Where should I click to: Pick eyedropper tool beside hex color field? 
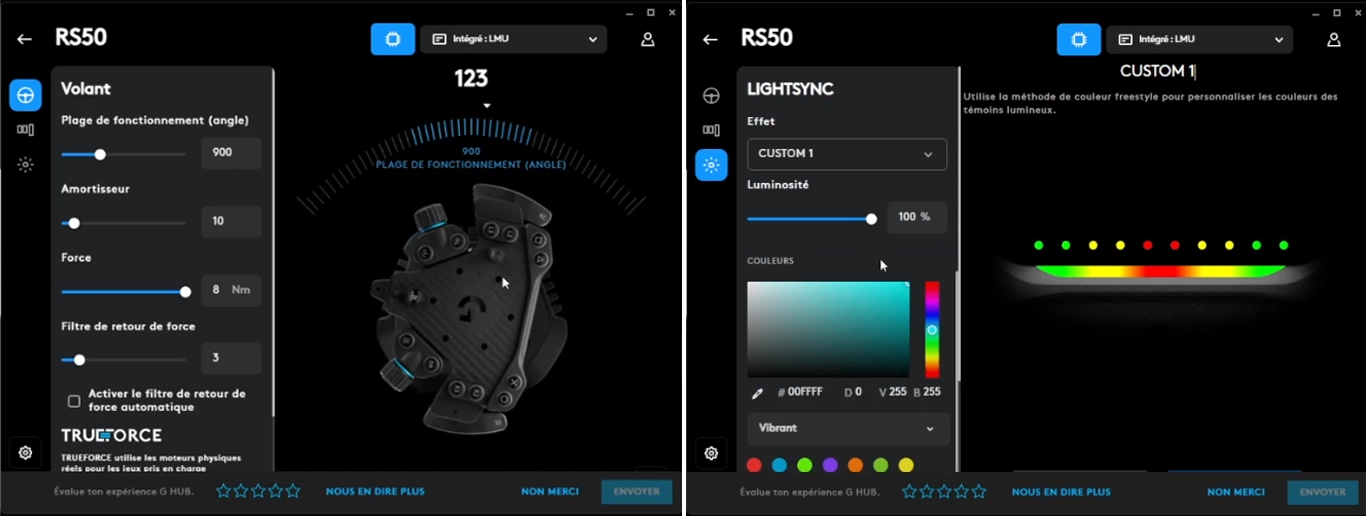757,393
